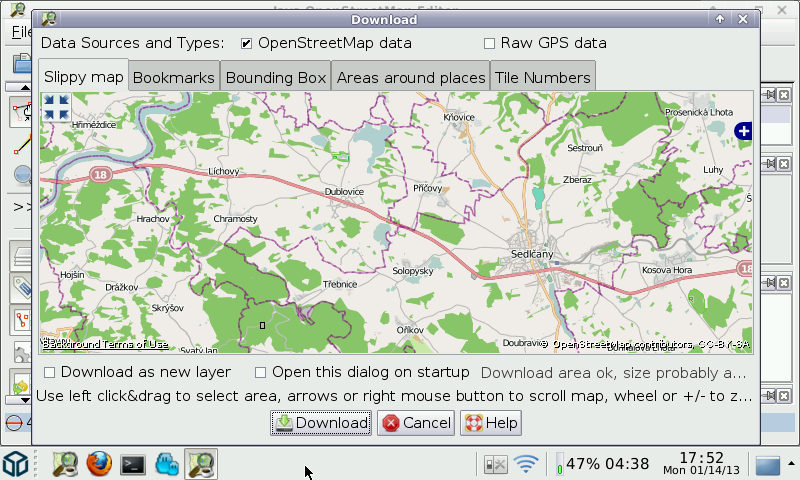The width and height of the screenshot is (800, 480).
Task: Expand the hidden tools chevron in JOSM
Action: coord(20,207)
